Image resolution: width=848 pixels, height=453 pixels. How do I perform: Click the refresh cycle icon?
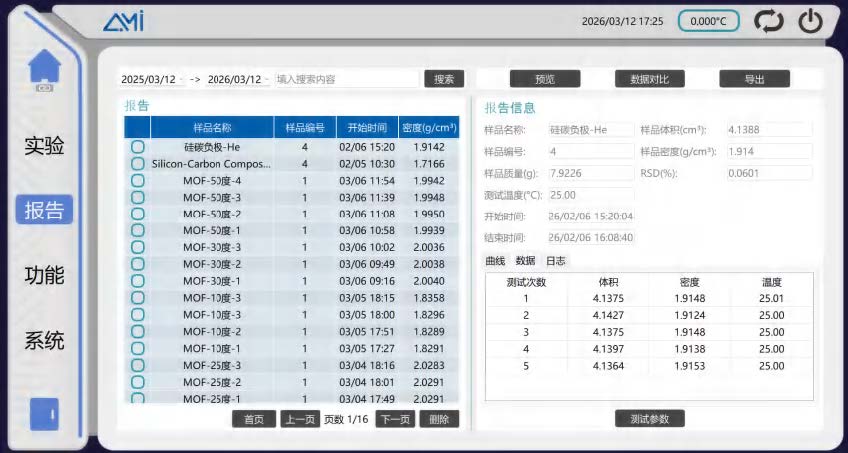[768, 22]
